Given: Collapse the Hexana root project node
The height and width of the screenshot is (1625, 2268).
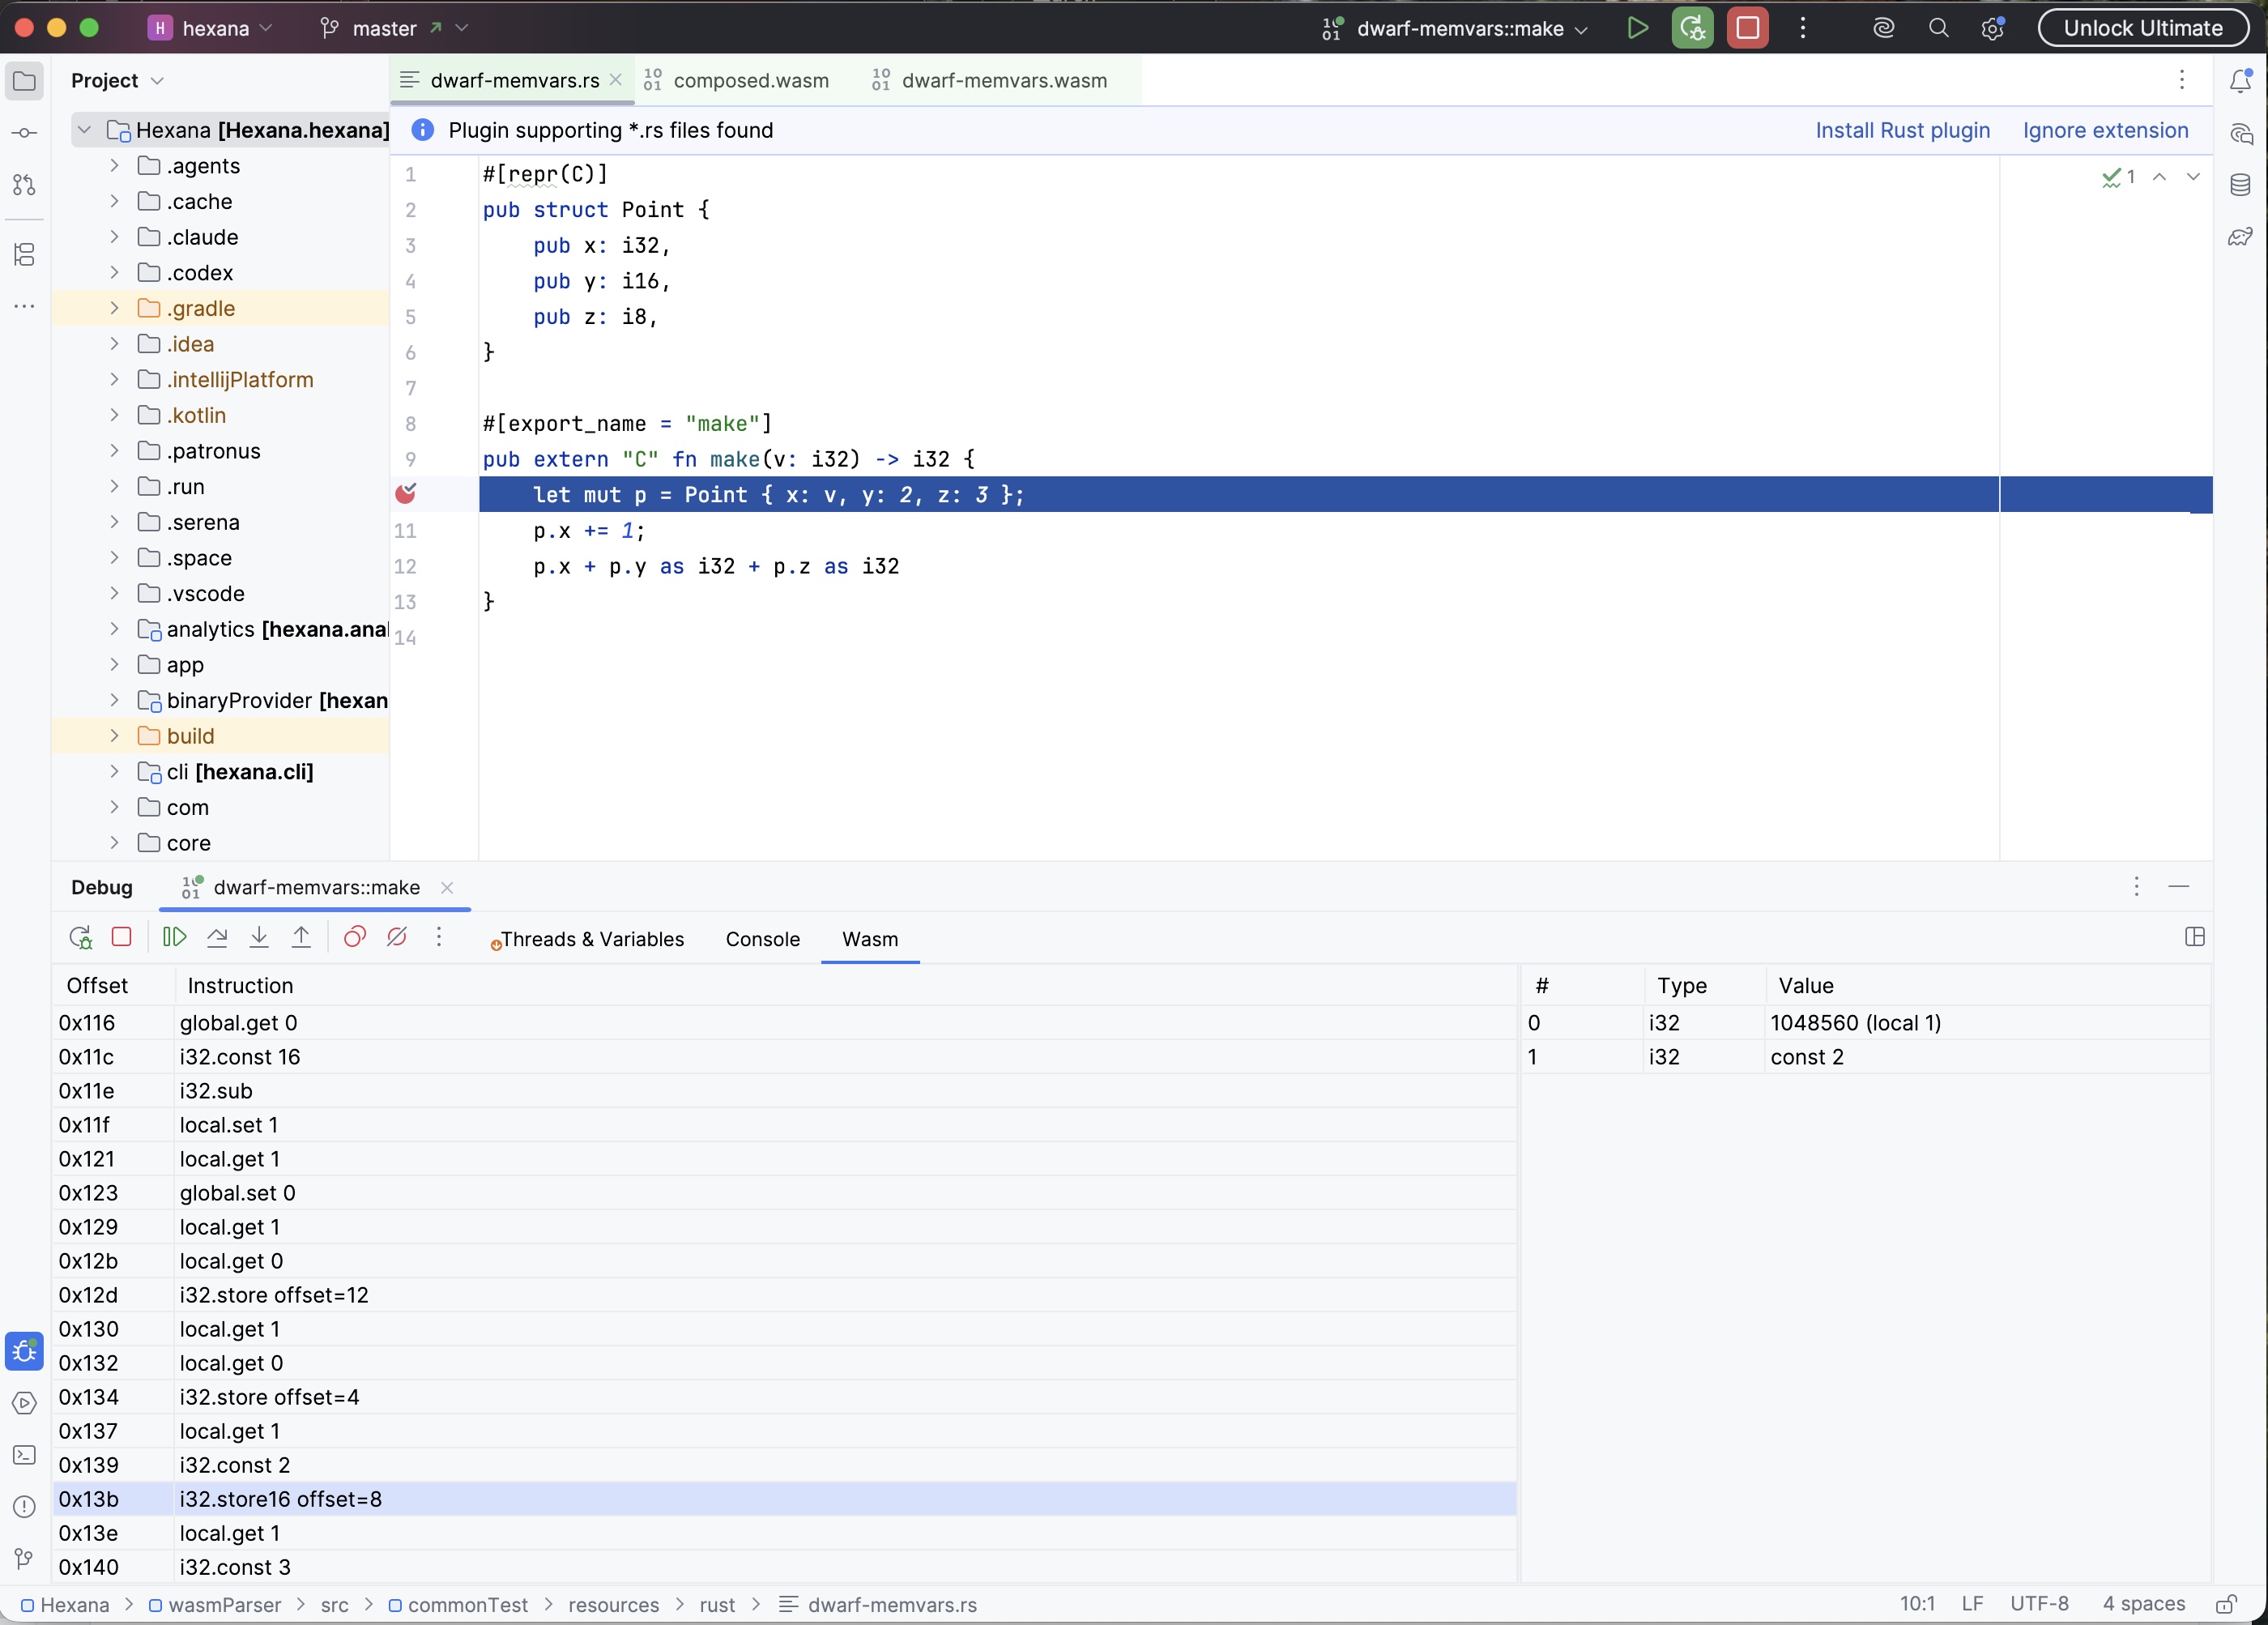Looking at the screenshot, I should tap(84, 130).
